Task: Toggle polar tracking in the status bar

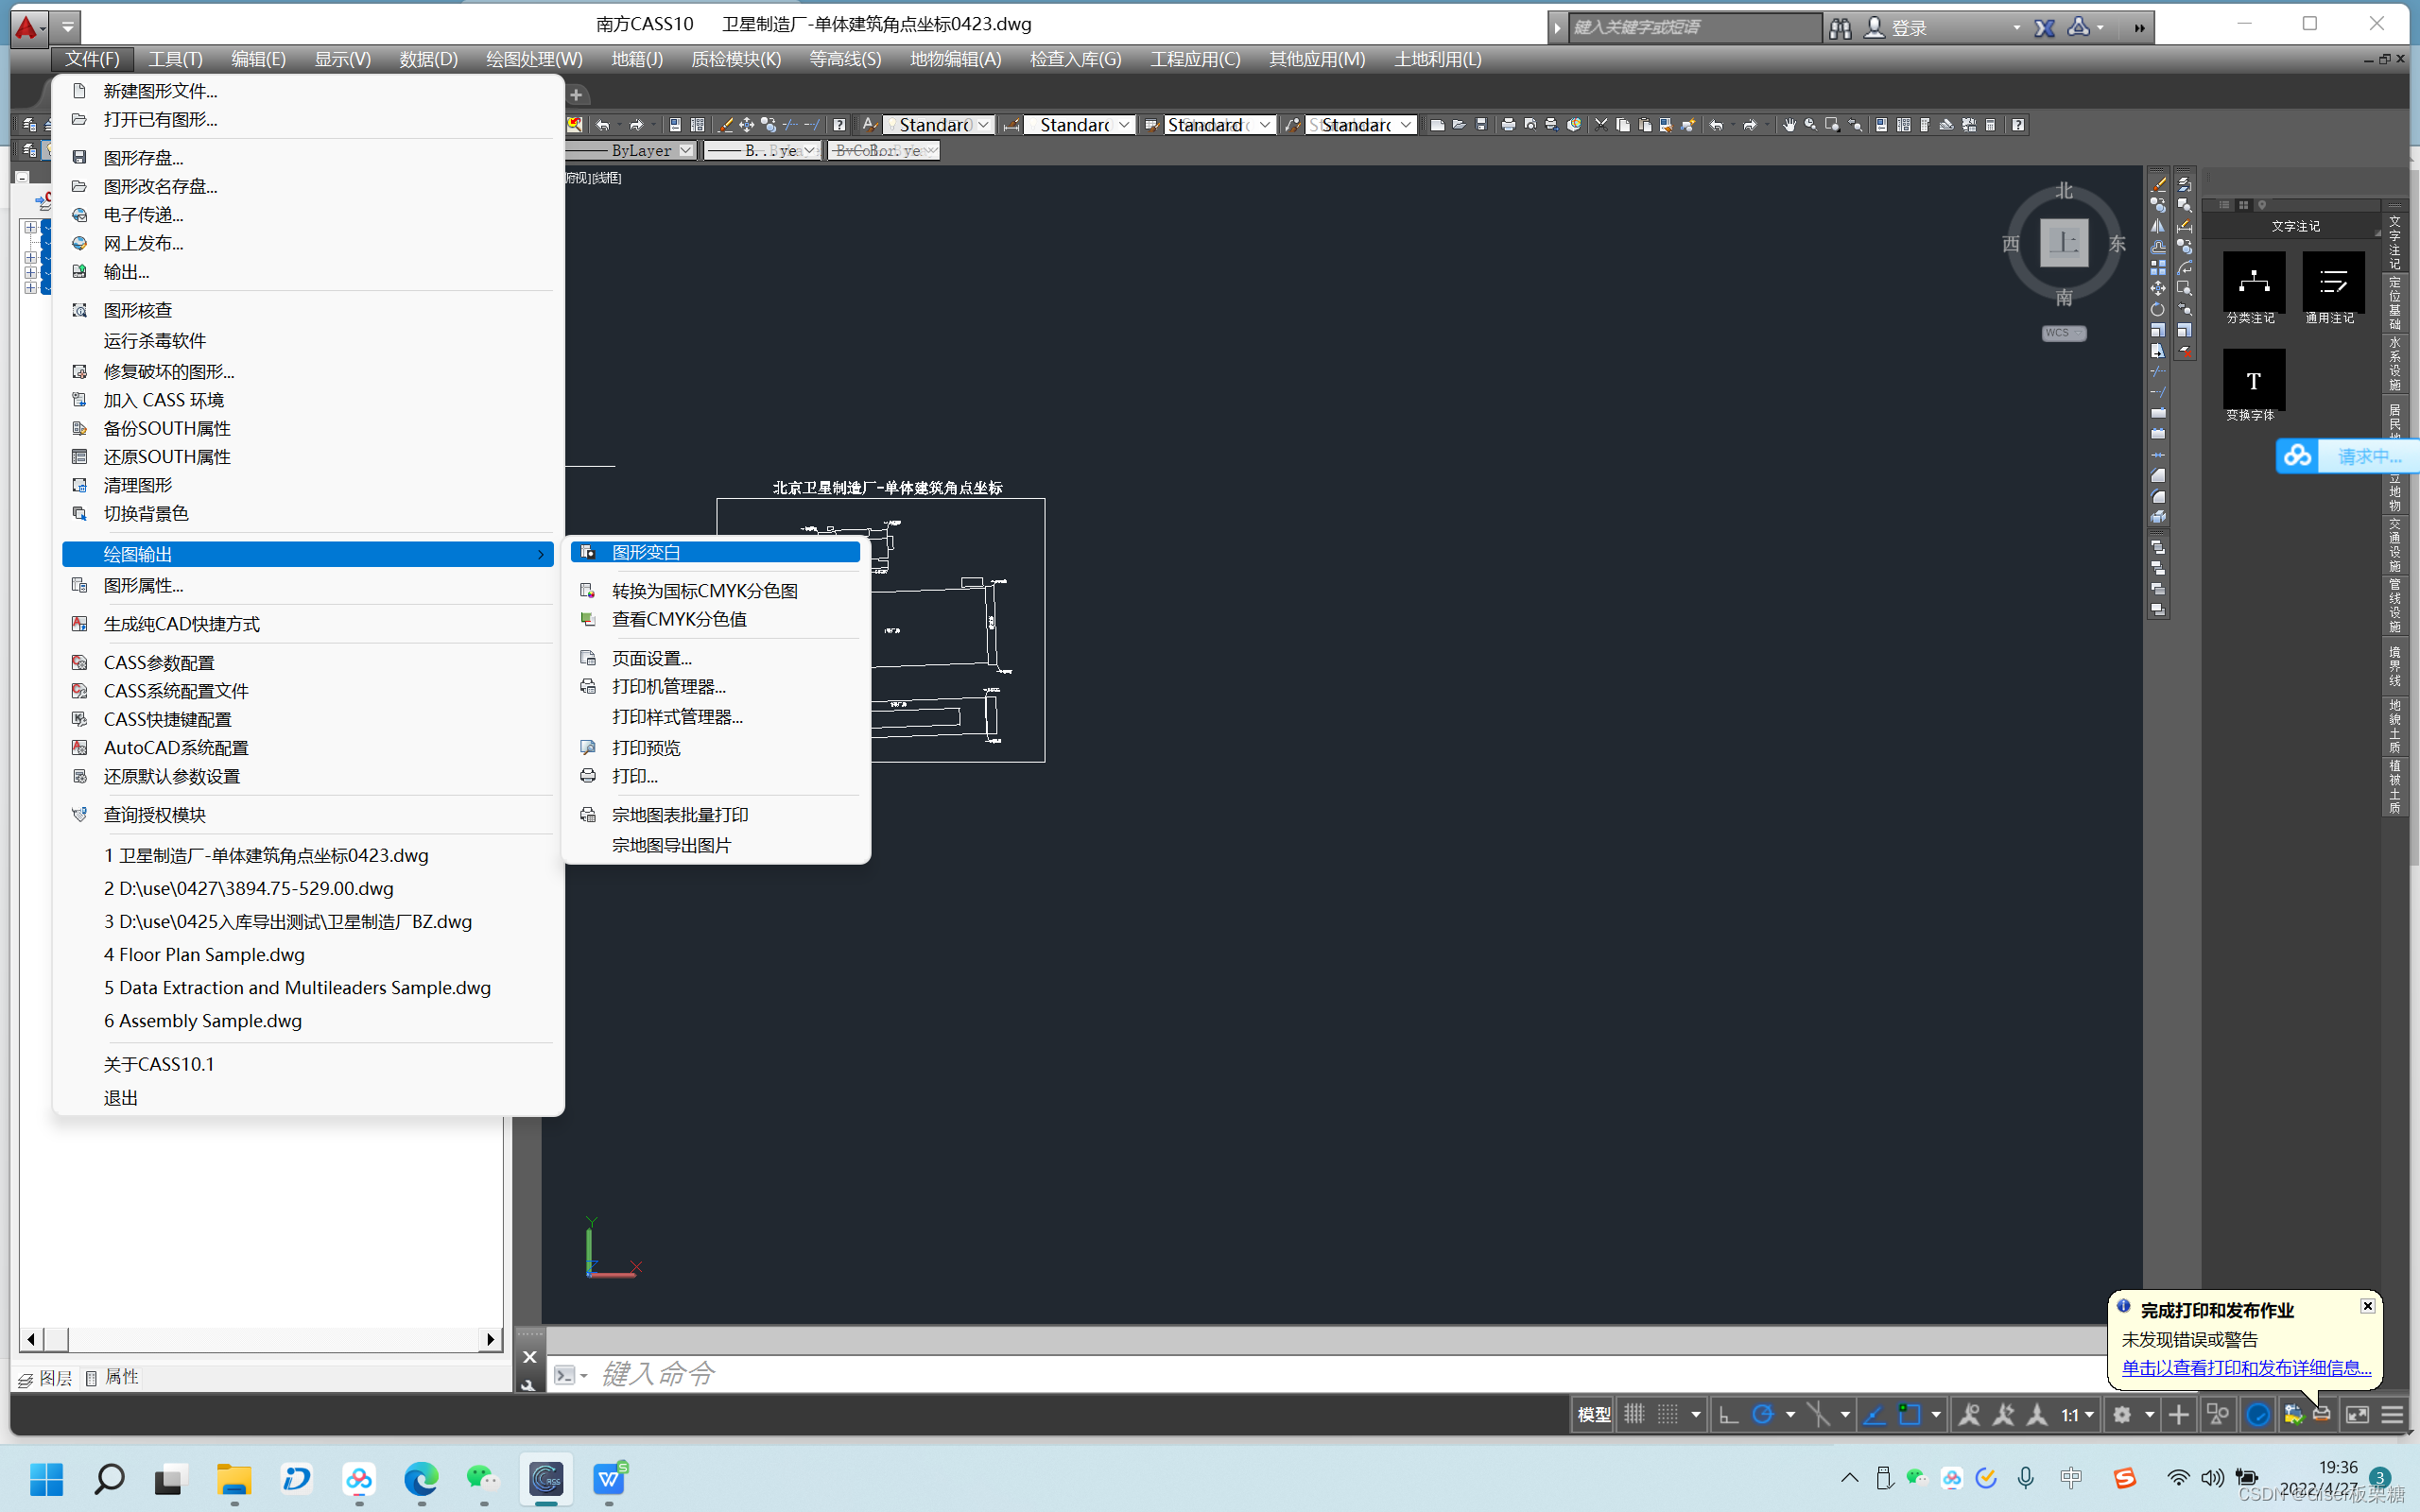Action: click(1763, 1414)
